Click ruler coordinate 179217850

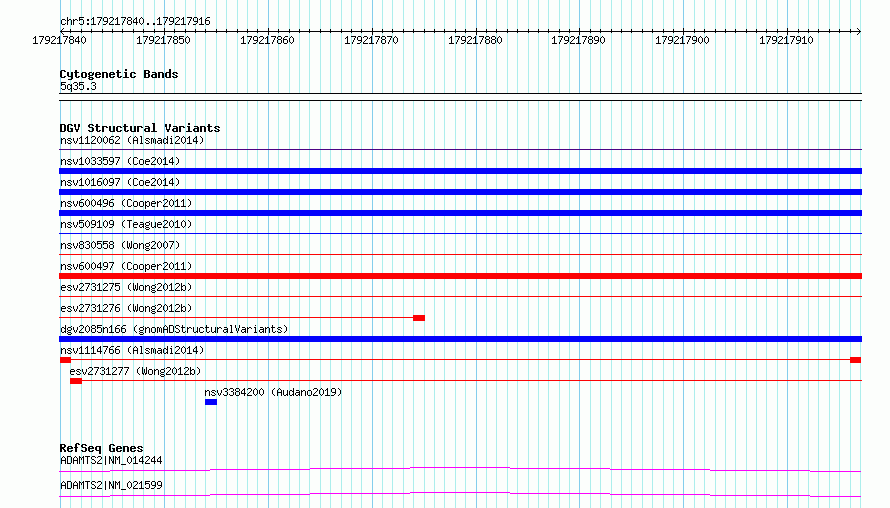[163, 40]
